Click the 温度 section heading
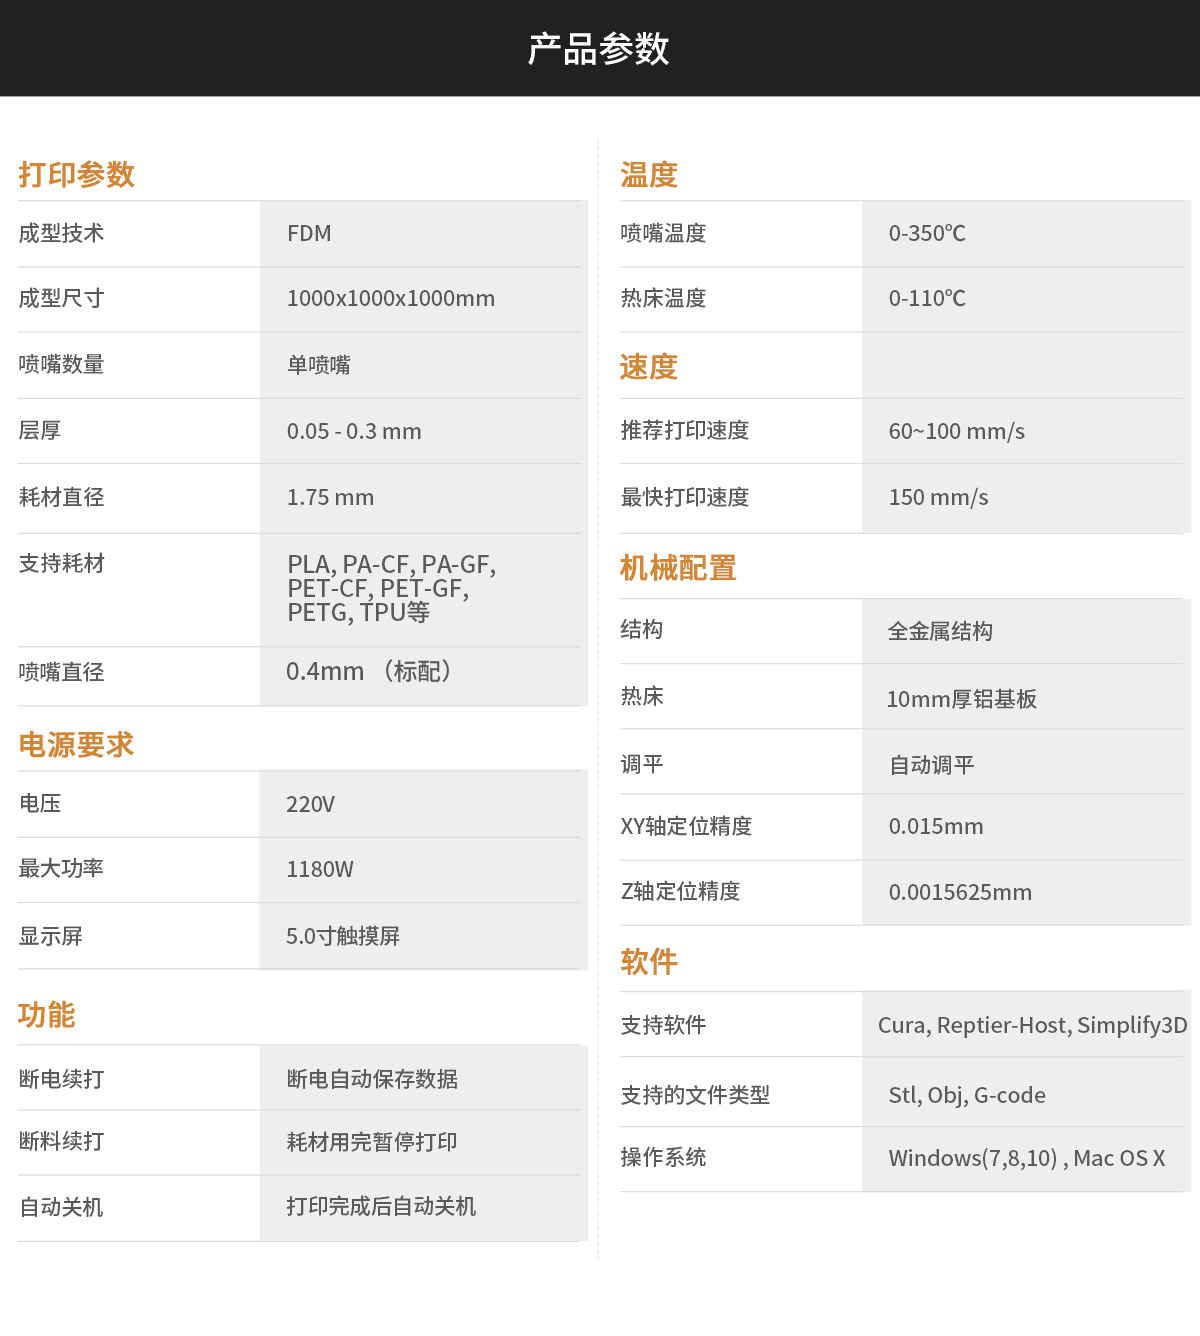Image resolution: width=1200 pixels, height=1336 pixels. (649, 175)
